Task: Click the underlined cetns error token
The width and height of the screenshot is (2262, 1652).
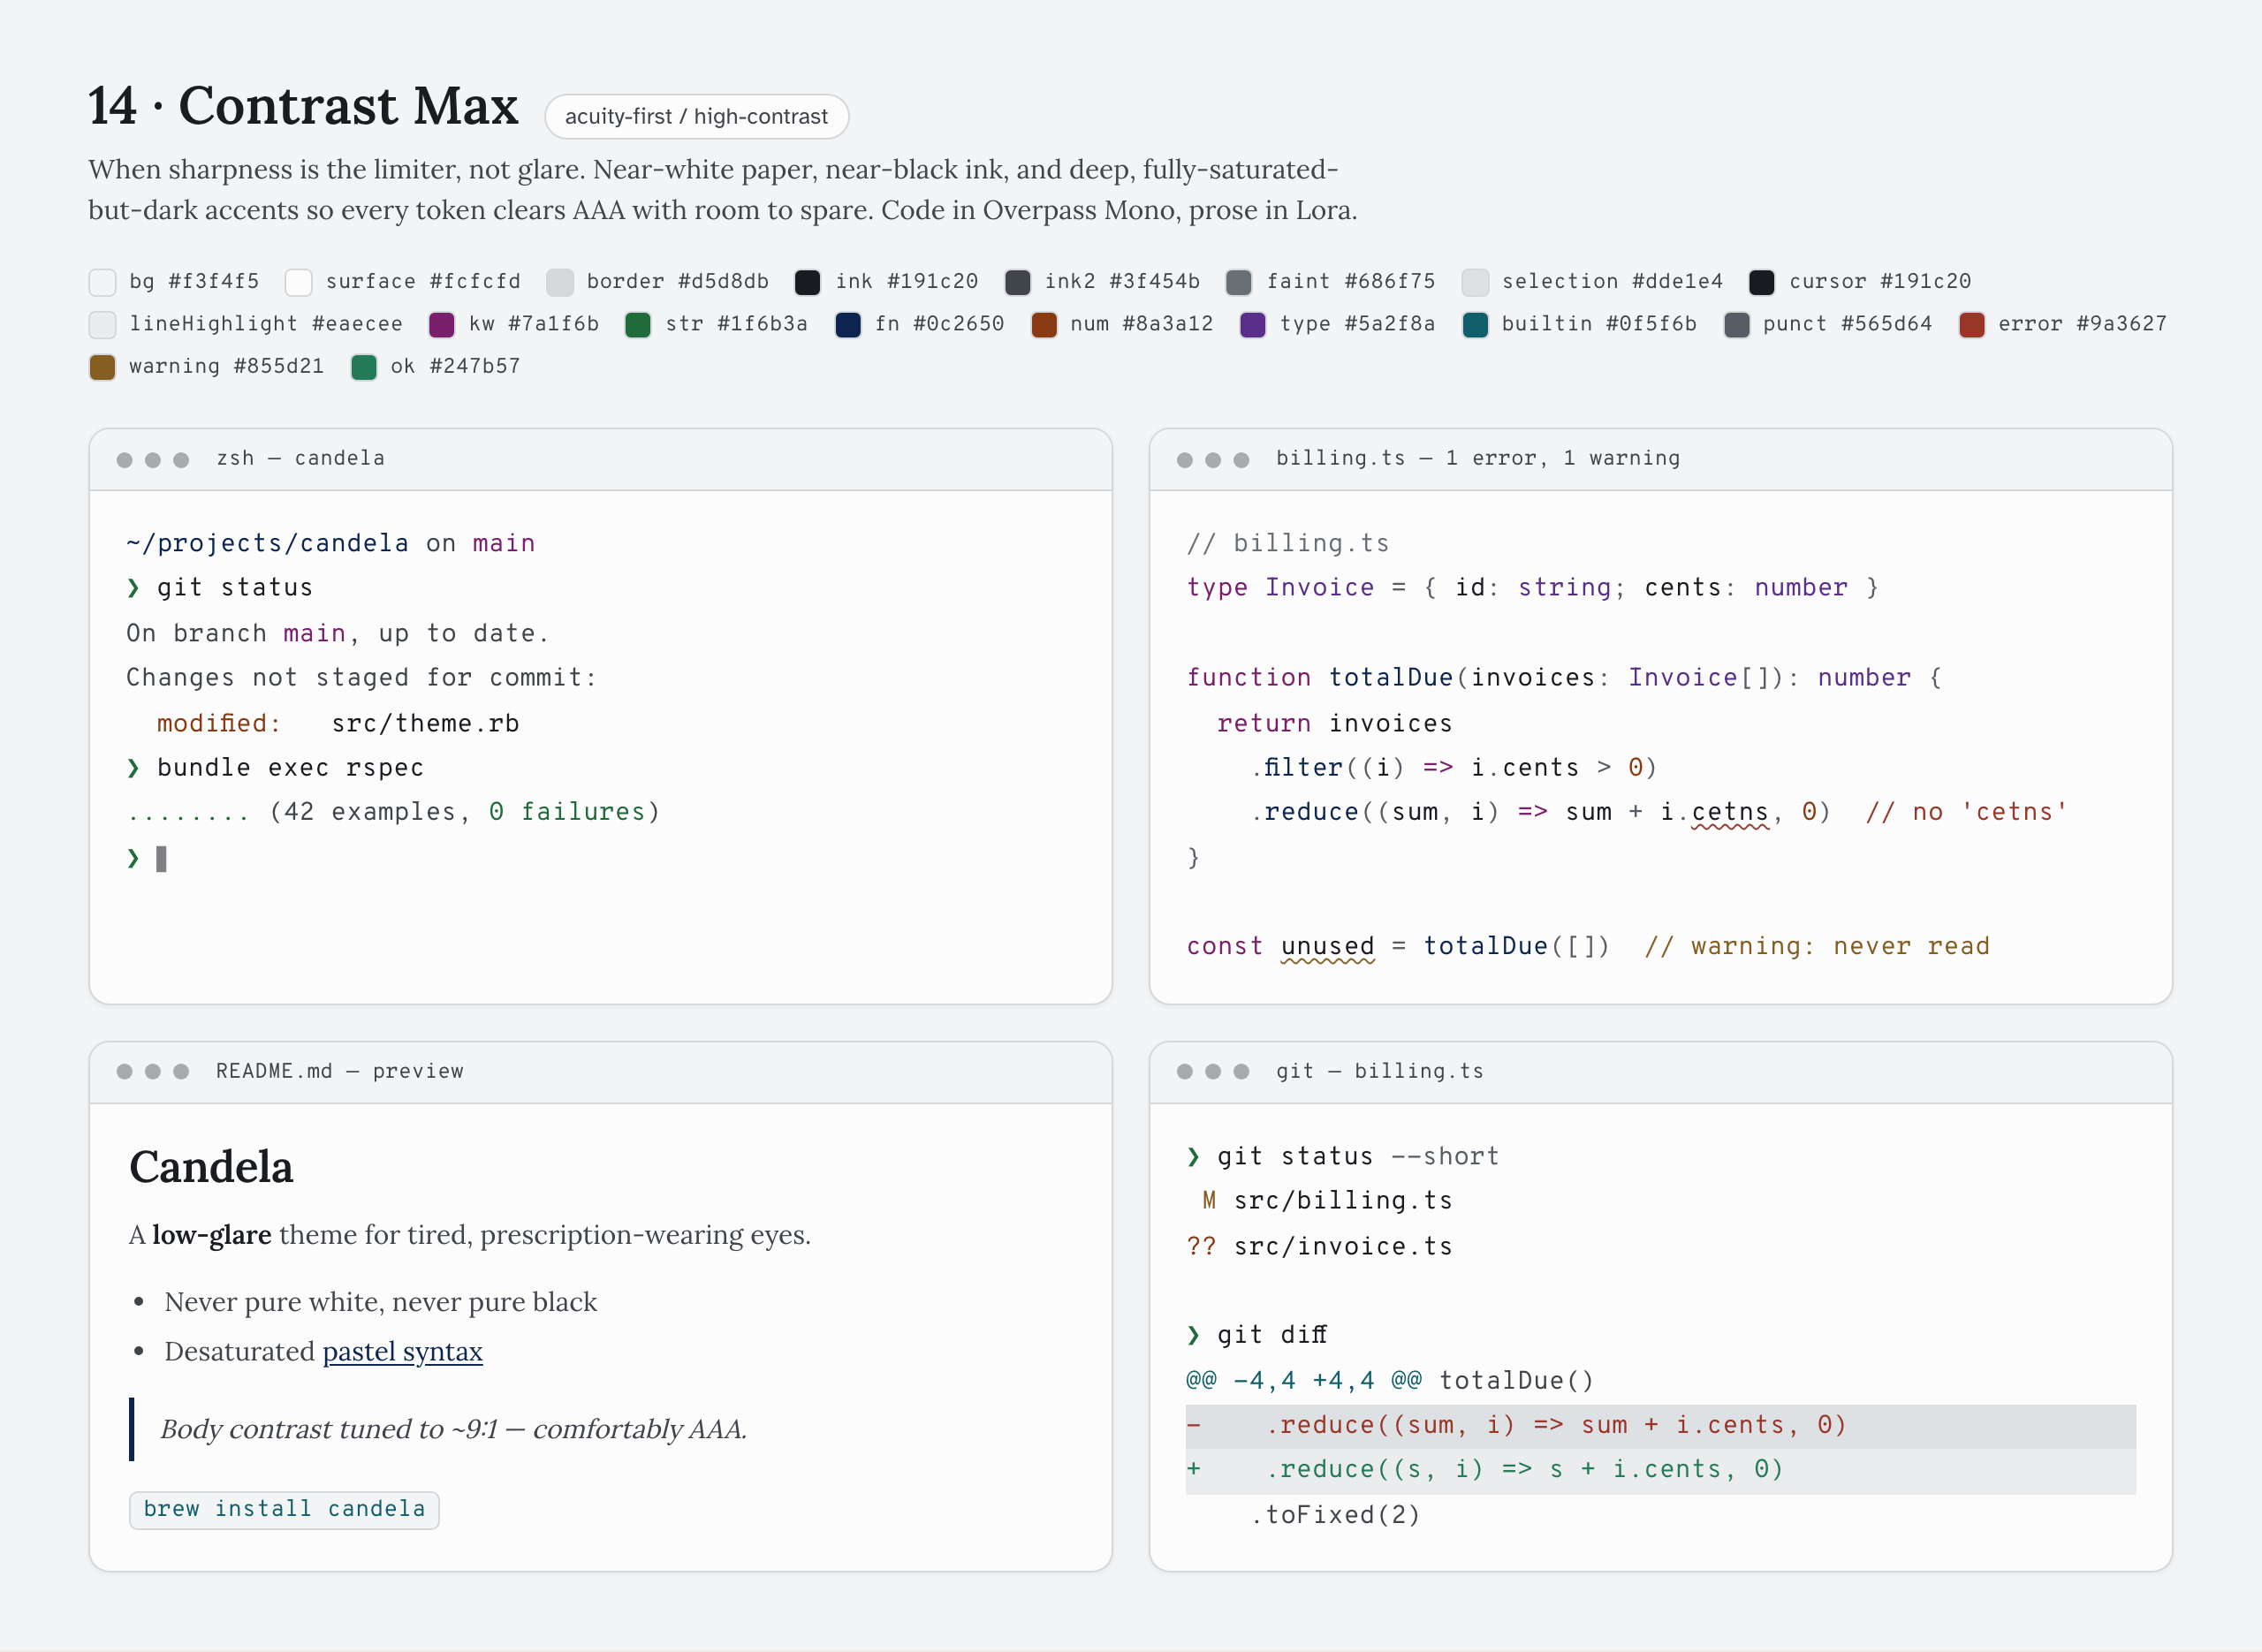Action: pyautogui.click(x=1729, y=813)
